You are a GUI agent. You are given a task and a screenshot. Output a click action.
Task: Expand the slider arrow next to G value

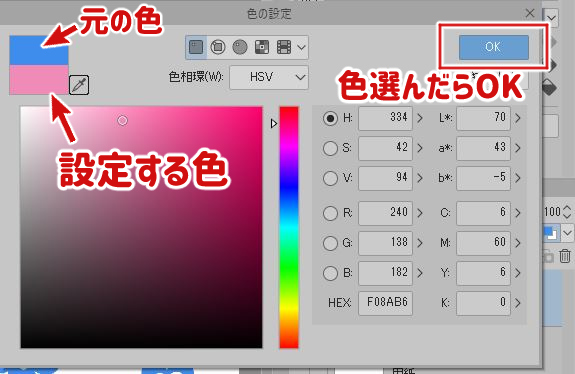(x=420, y=243)
